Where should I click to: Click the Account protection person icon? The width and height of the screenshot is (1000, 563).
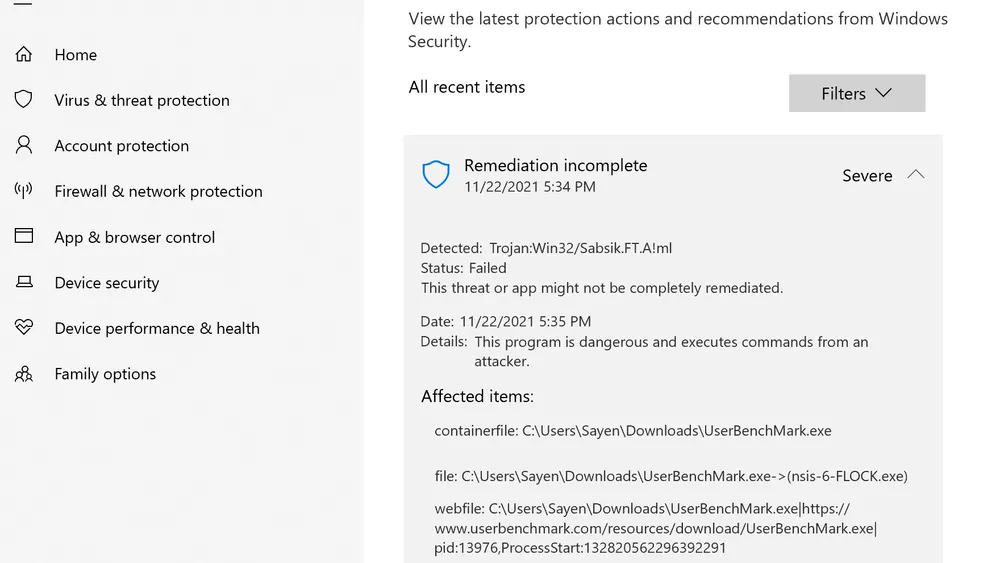coord(23,145)
